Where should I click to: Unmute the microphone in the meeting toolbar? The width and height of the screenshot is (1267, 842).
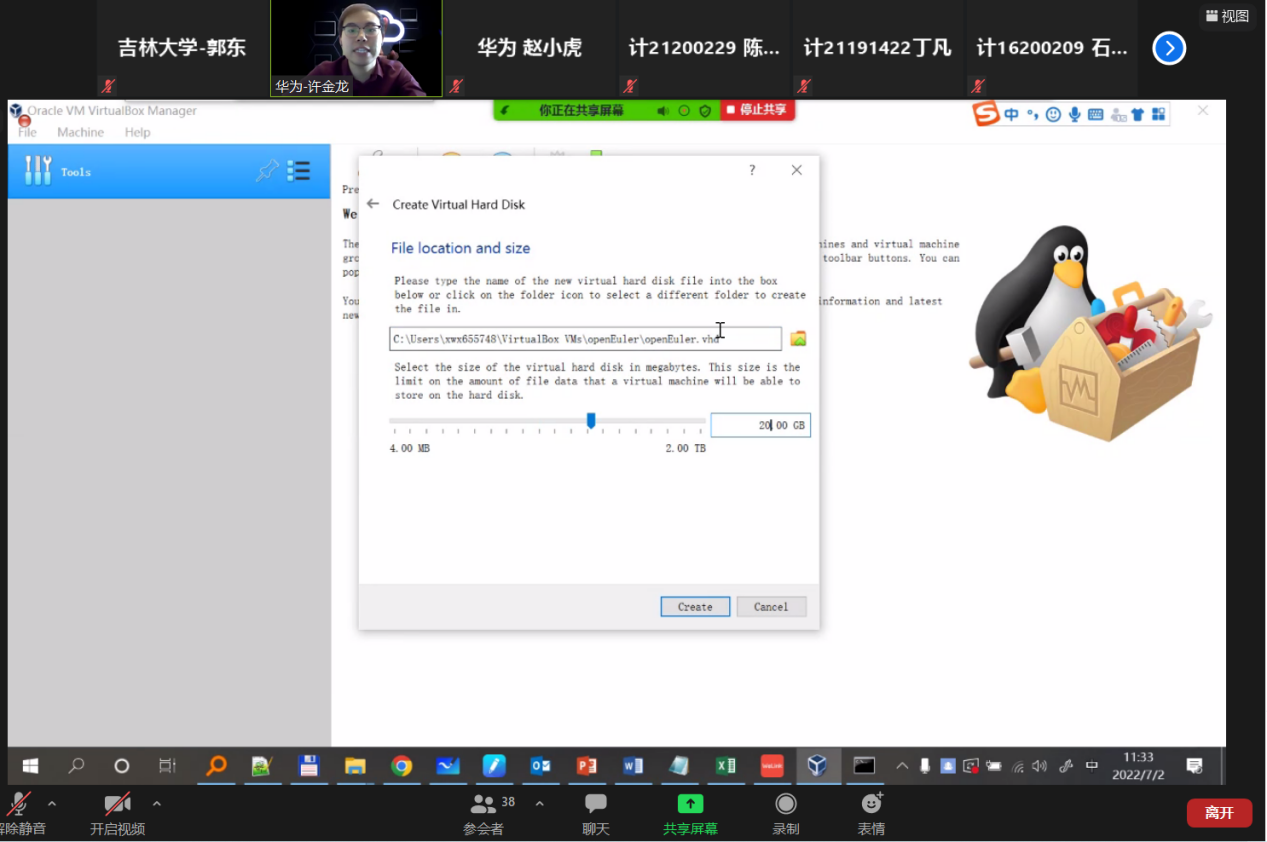[18, 805]
